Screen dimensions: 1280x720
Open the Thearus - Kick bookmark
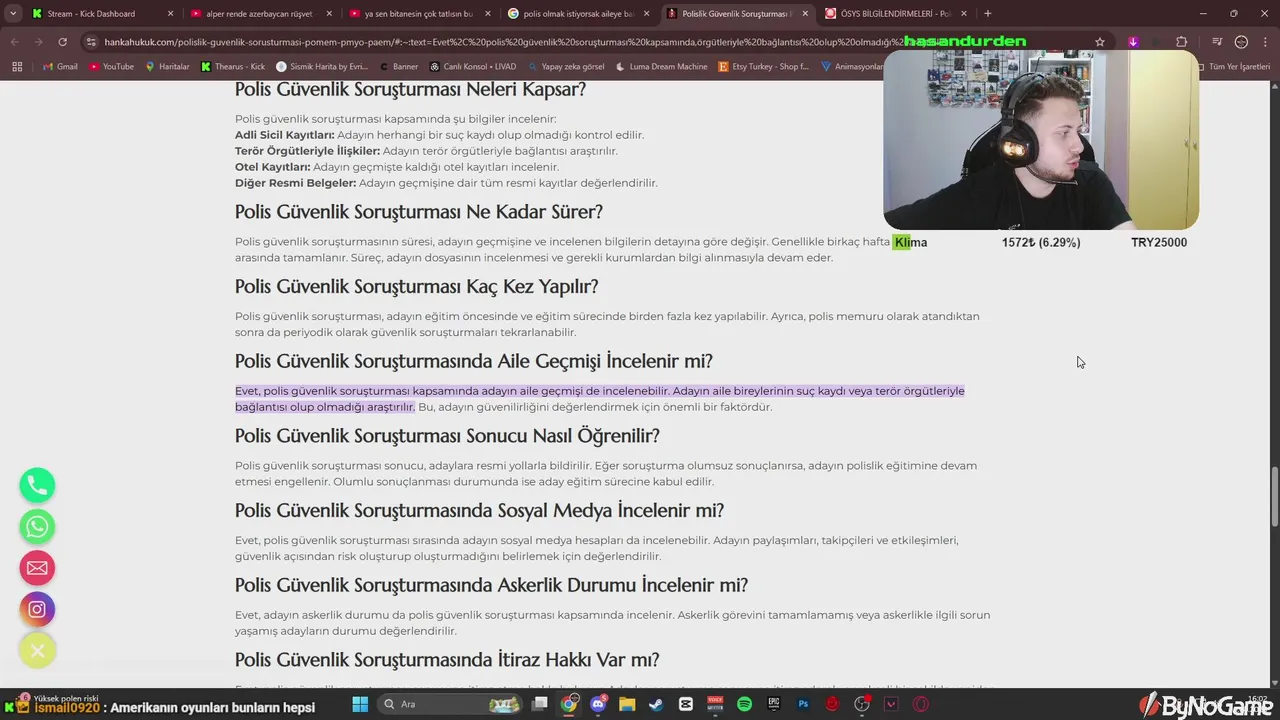(x=233, y=66)
